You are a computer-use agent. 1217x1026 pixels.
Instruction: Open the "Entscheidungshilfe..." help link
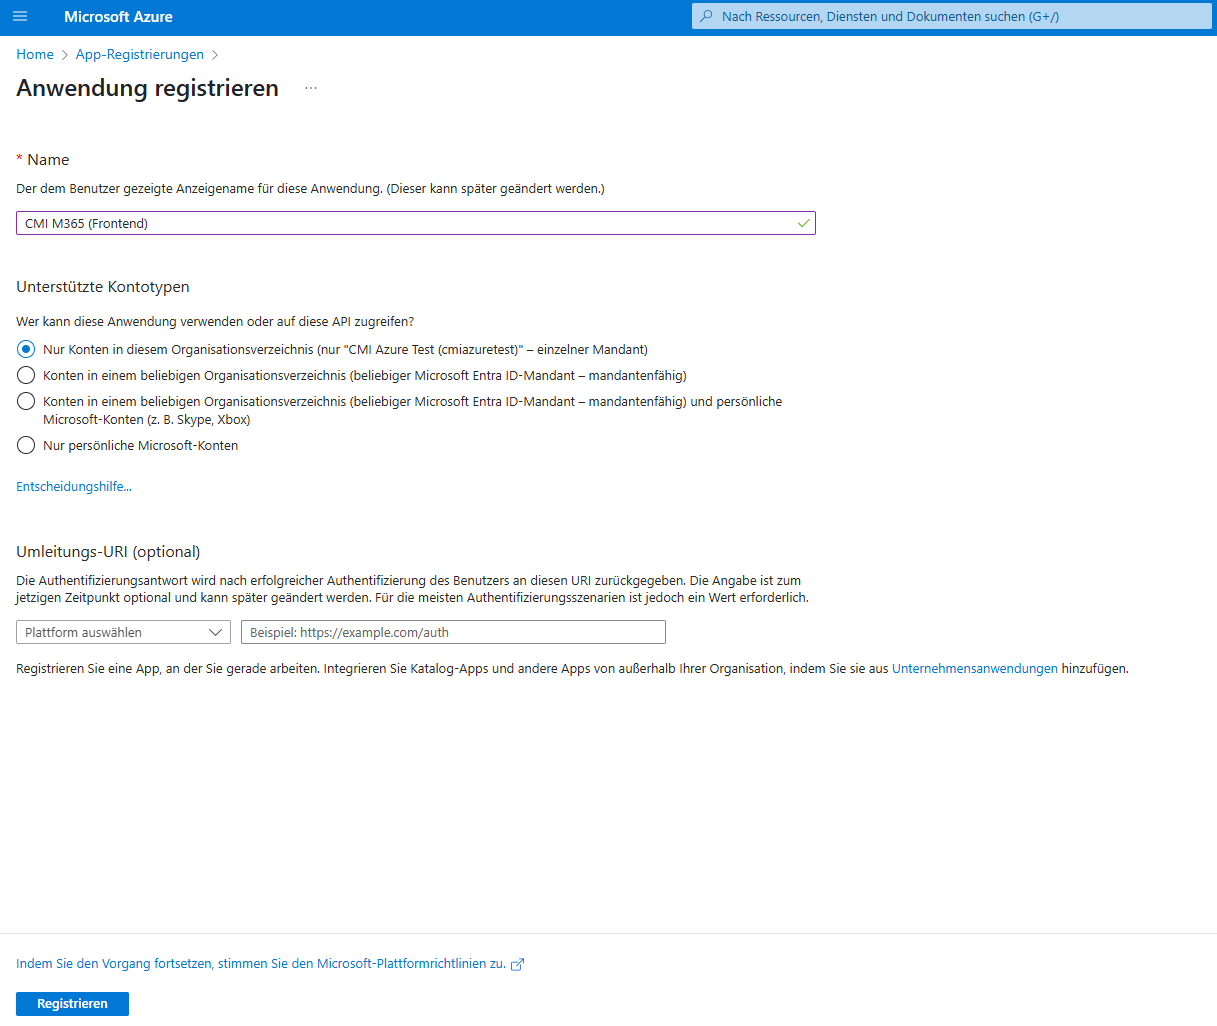tap(73, 486)
